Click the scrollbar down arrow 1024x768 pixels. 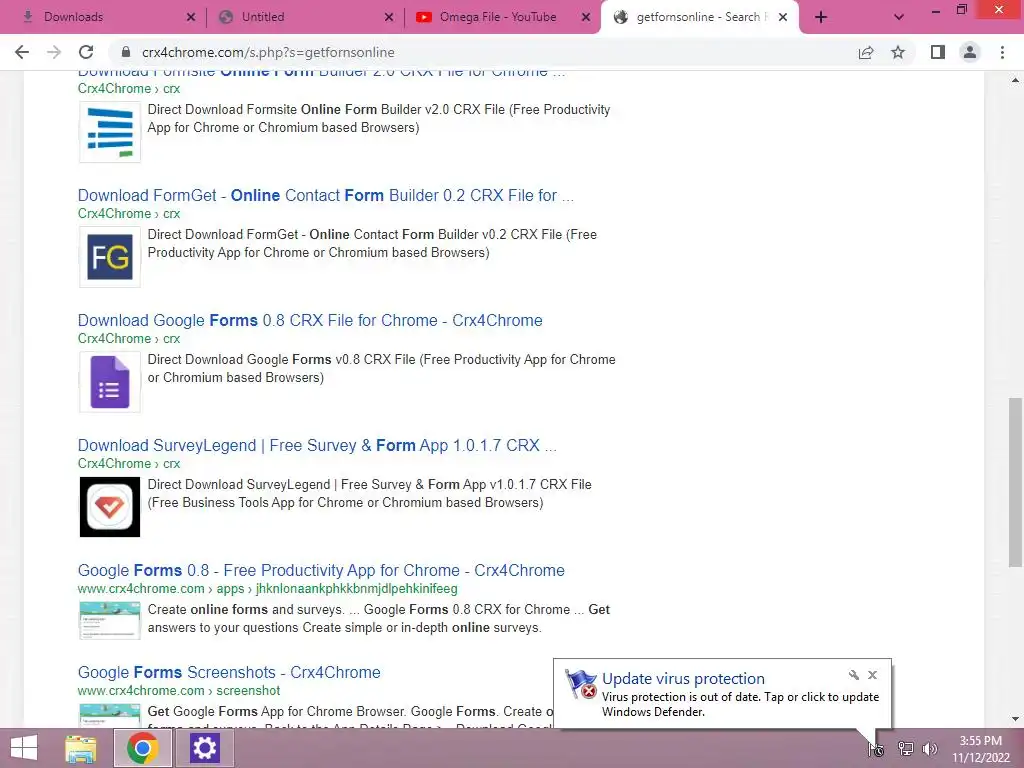(1015, 719)
